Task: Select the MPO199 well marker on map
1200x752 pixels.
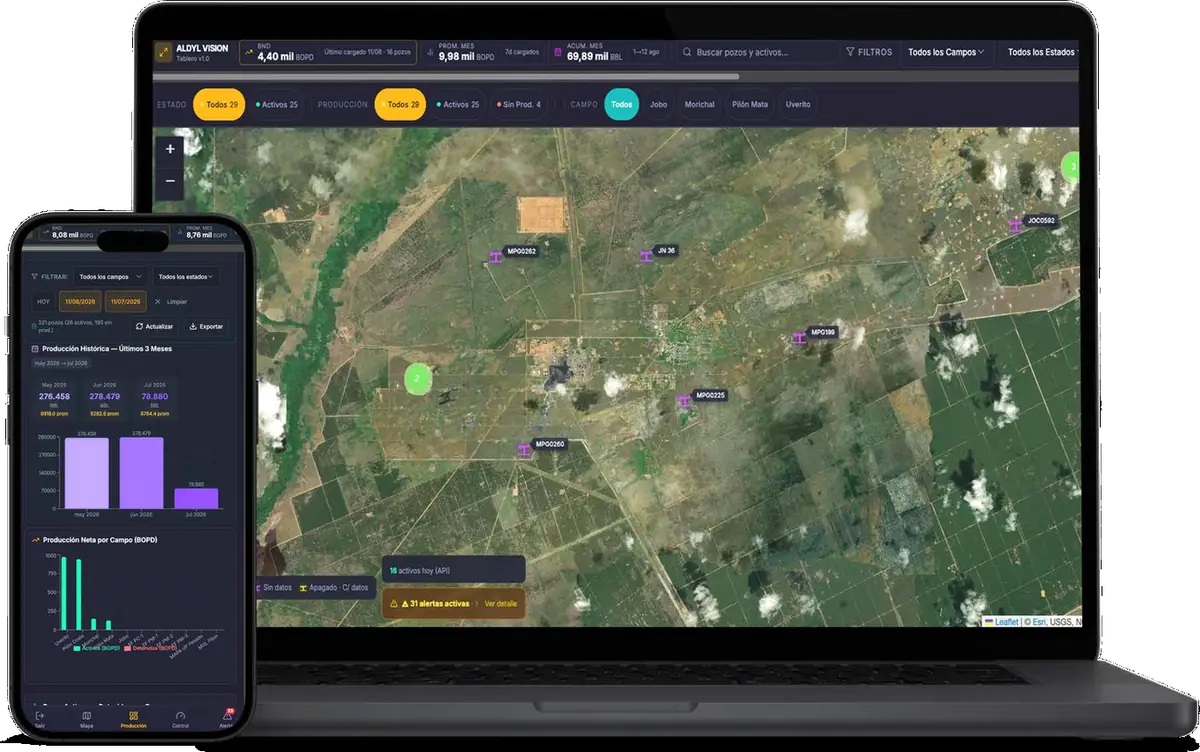Action: [798, 338]
